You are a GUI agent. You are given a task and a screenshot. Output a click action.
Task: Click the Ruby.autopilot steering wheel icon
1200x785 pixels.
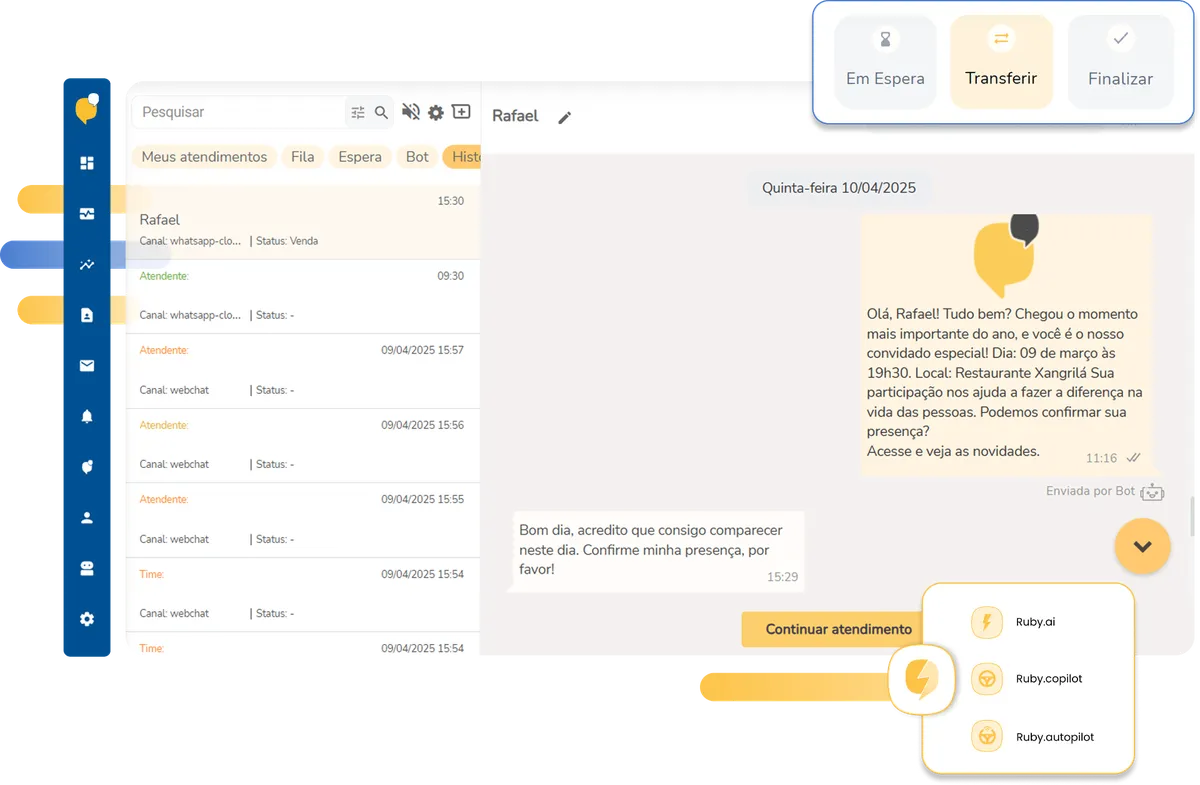[x=987, y=737]
